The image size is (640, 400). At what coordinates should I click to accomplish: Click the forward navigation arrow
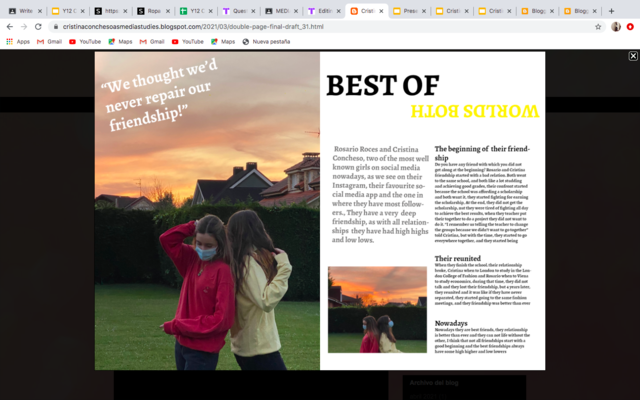[24, 27]
